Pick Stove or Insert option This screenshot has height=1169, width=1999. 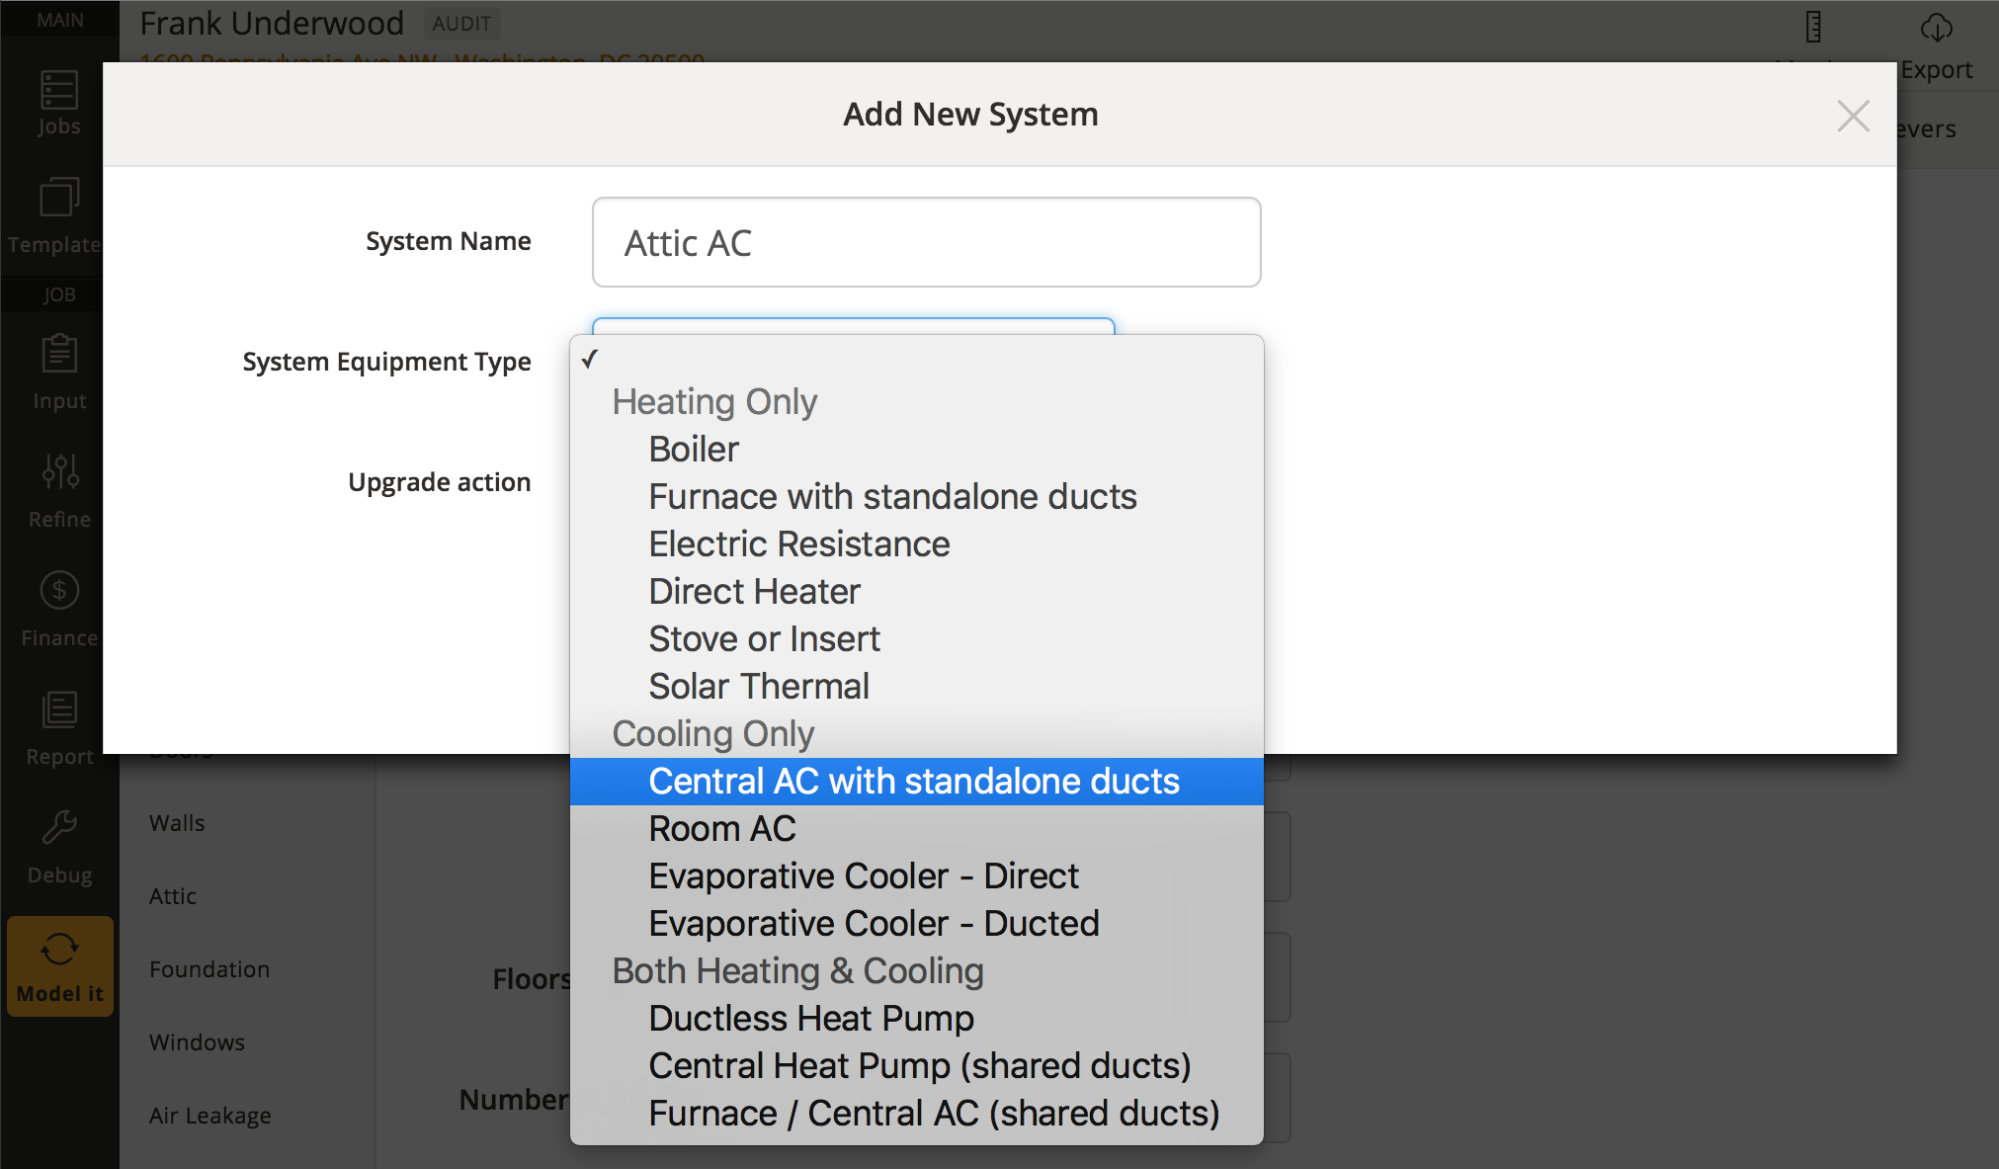(x=916, y=639)
